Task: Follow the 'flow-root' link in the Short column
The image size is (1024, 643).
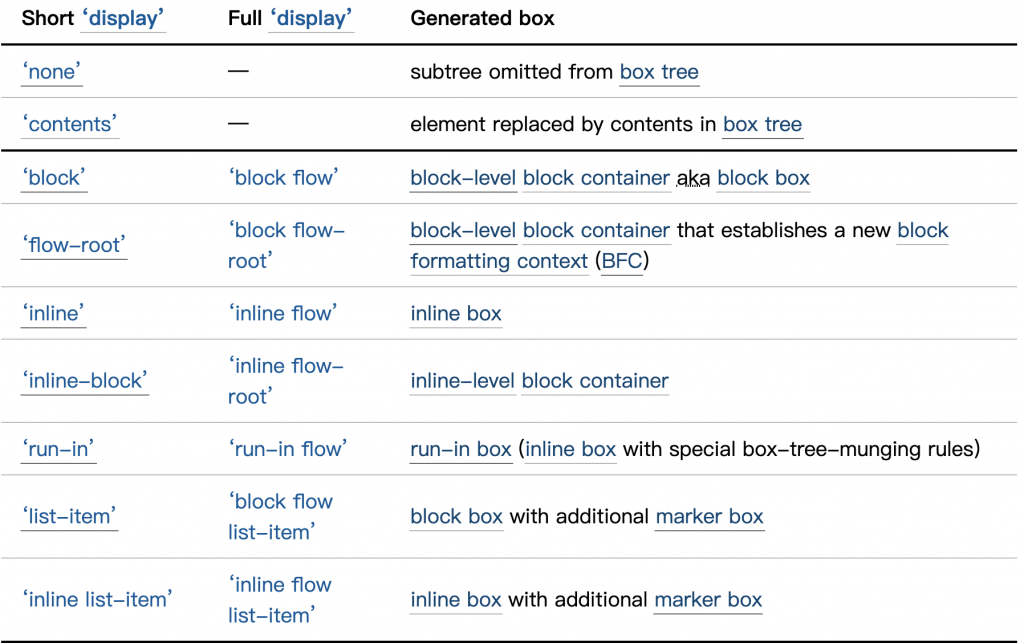Action: click(x=74, y=245)
